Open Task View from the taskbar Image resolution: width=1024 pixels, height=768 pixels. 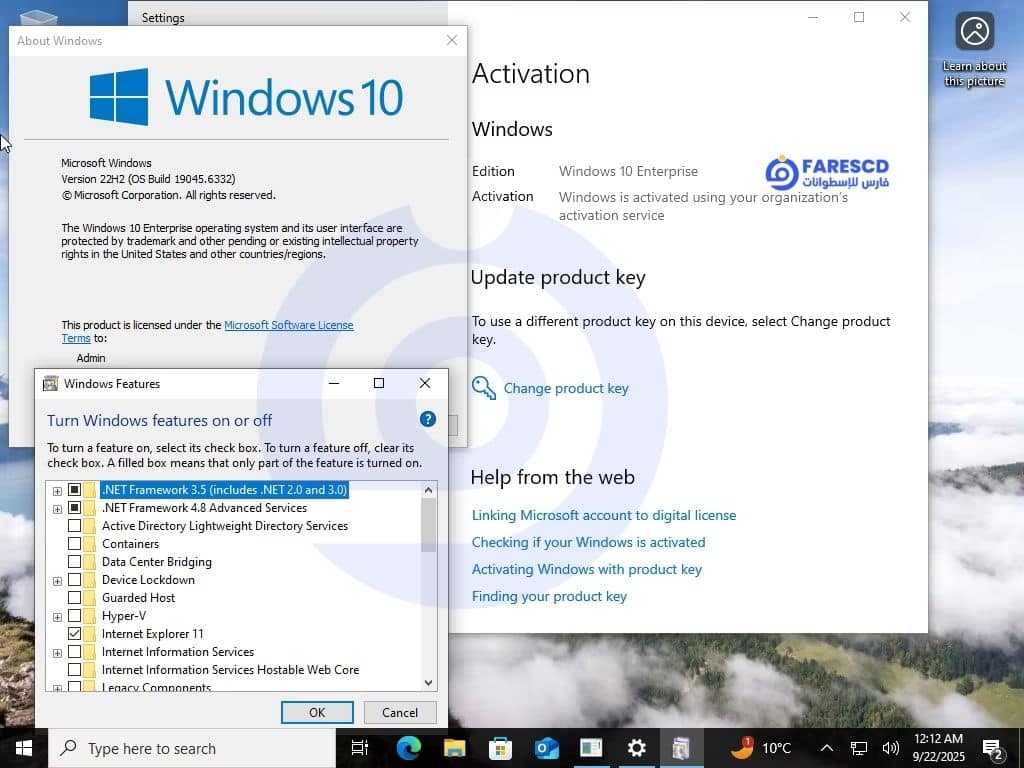(360, 748)
